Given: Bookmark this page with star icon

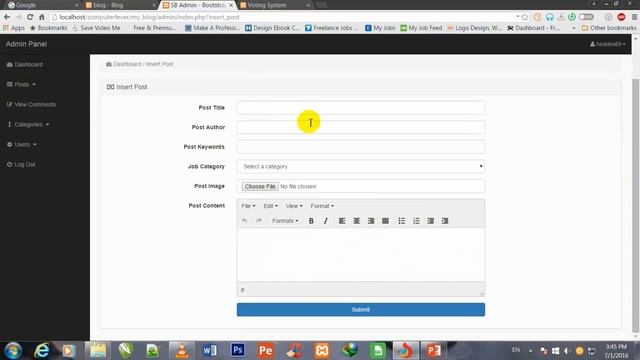Looking at the screenshot, I should pos(524,17).
